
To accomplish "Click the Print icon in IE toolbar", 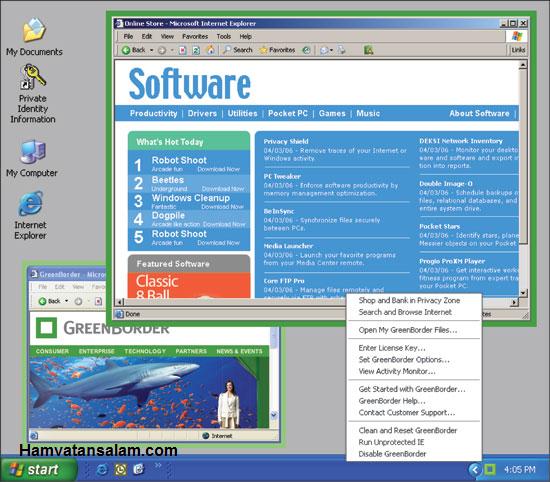I will (x=341, y=50).
